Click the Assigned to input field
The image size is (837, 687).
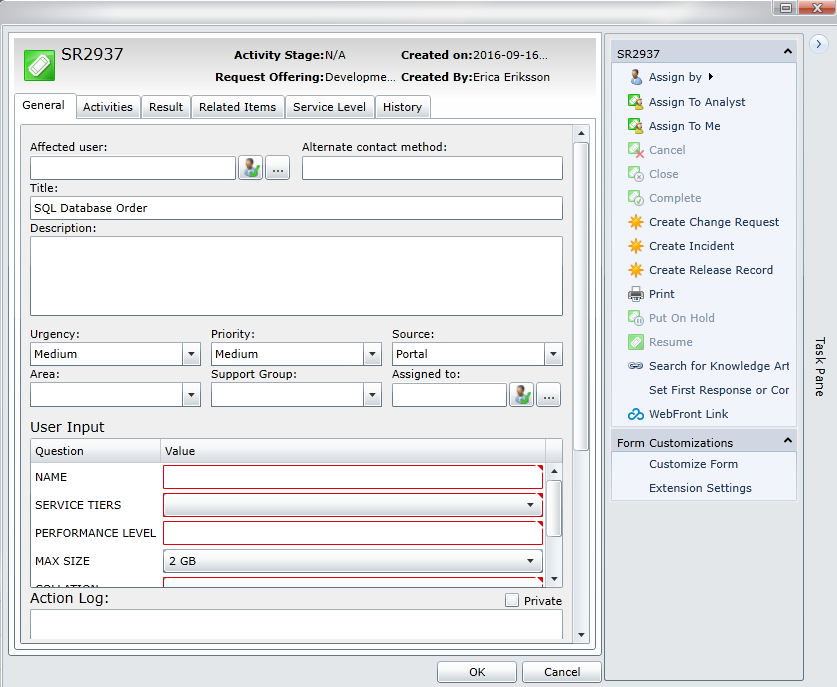449,395
